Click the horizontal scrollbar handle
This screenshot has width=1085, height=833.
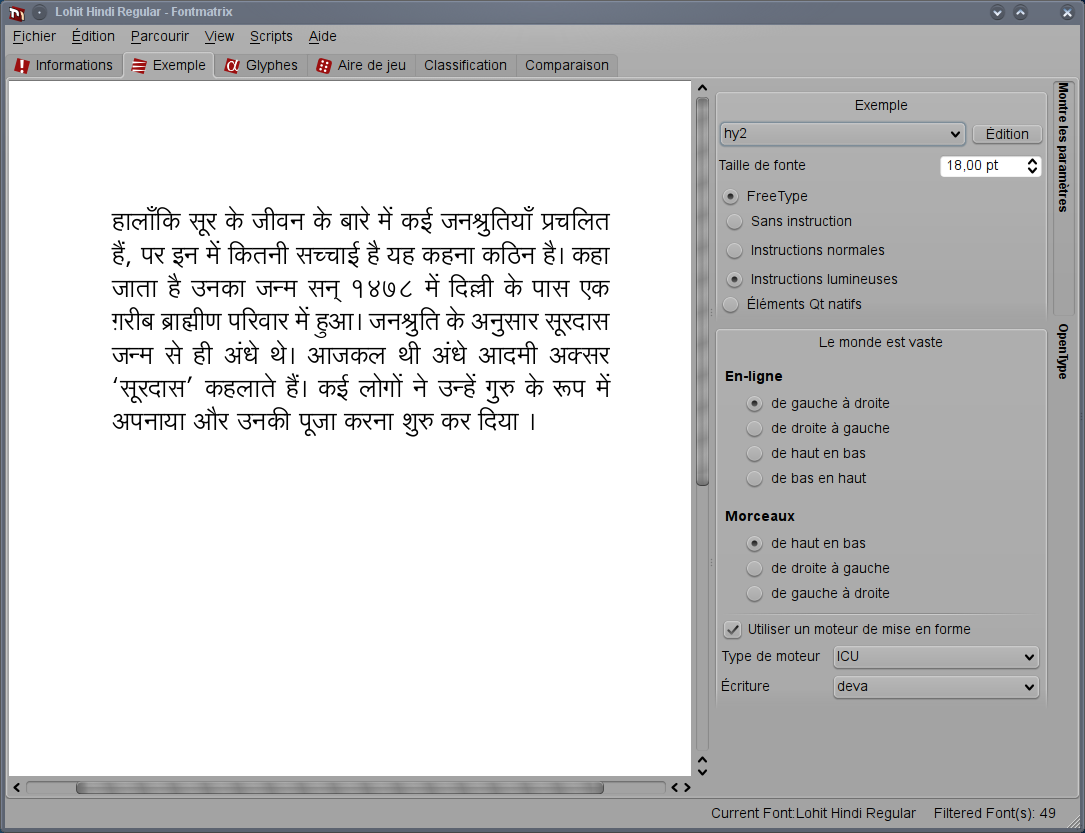click(340, 787)
